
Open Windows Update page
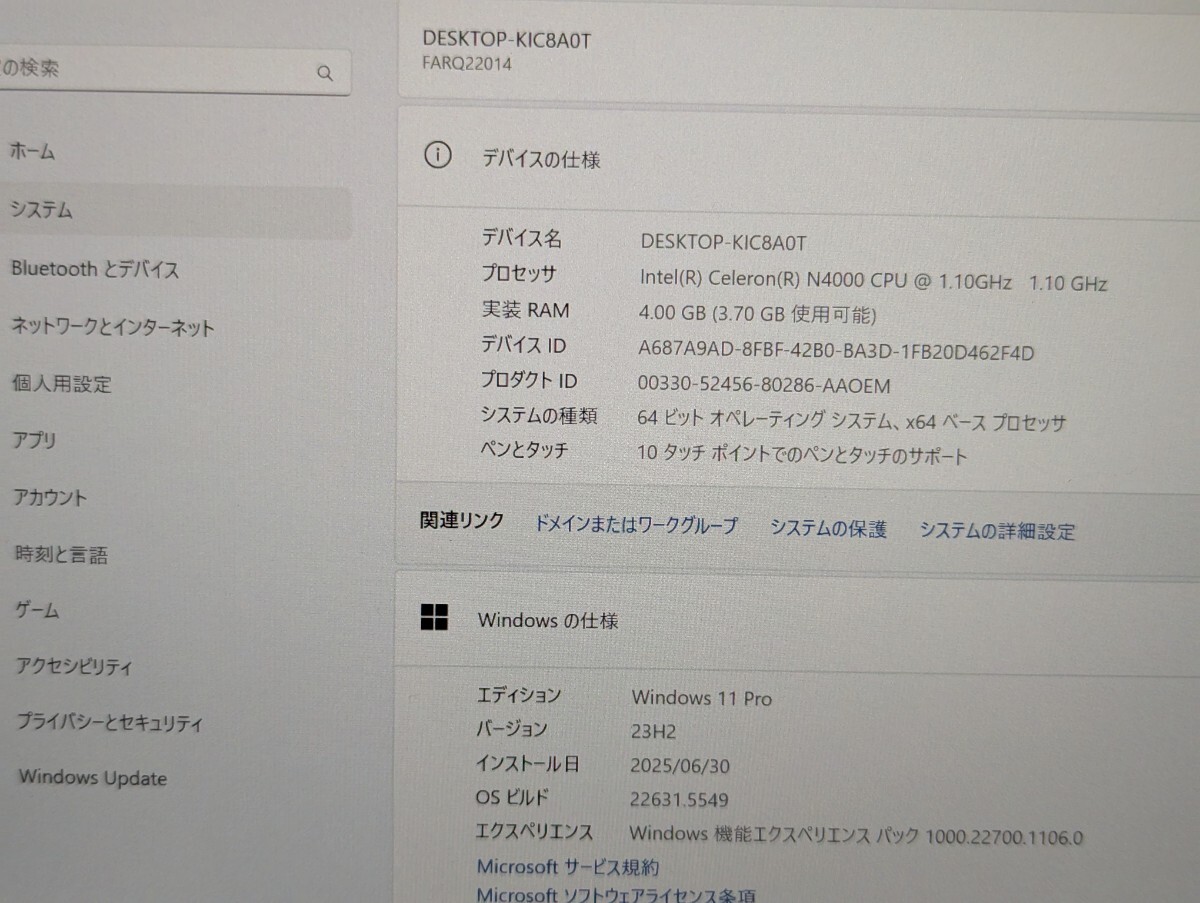[x=92, y=778]
